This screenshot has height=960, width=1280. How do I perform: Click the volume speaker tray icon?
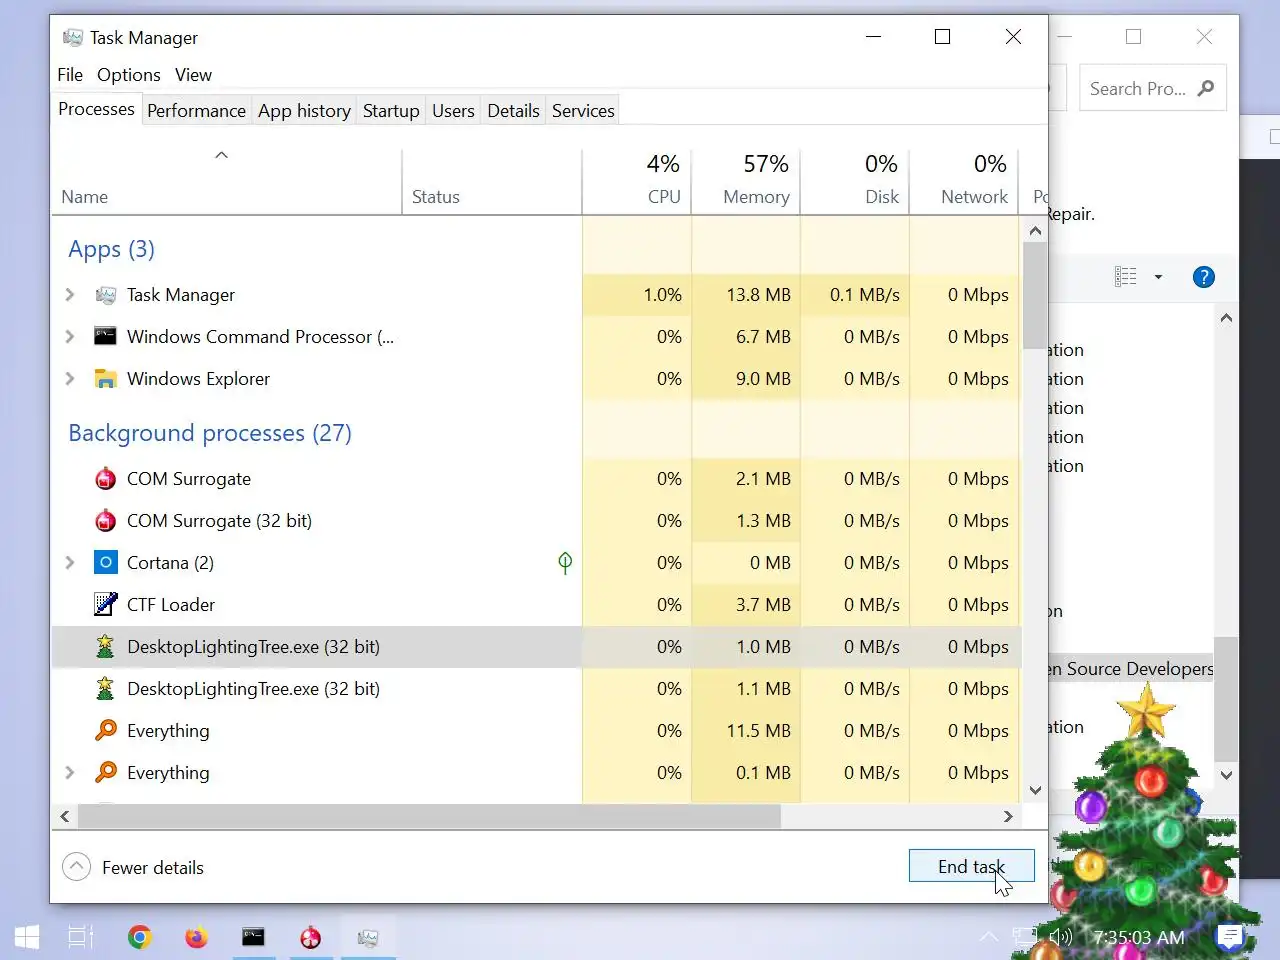click(x=1061, y=937)
